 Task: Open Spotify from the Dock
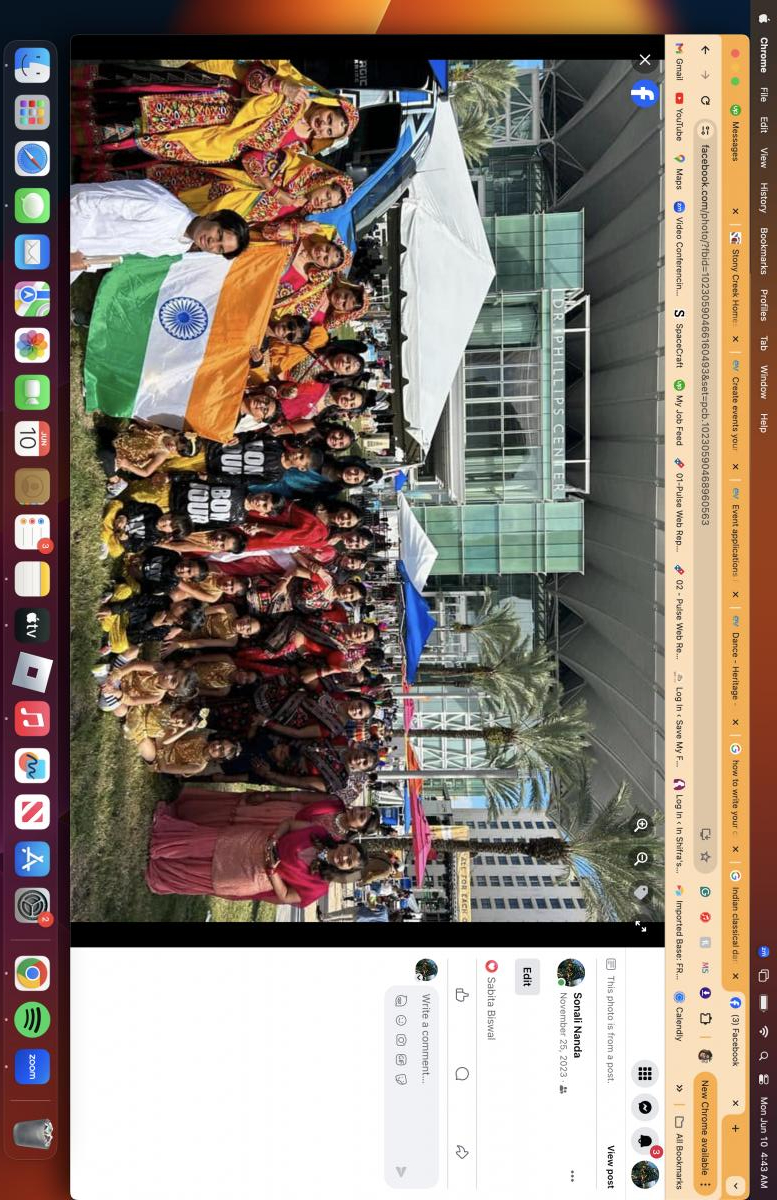point(32,1020)
